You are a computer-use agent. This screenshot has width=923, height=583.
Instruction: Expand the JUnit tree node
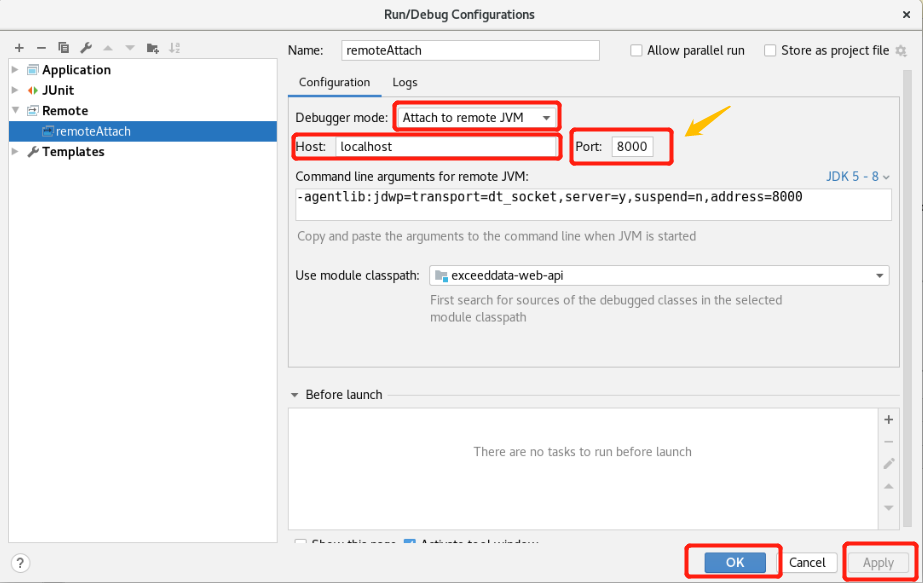coord(15,90)
